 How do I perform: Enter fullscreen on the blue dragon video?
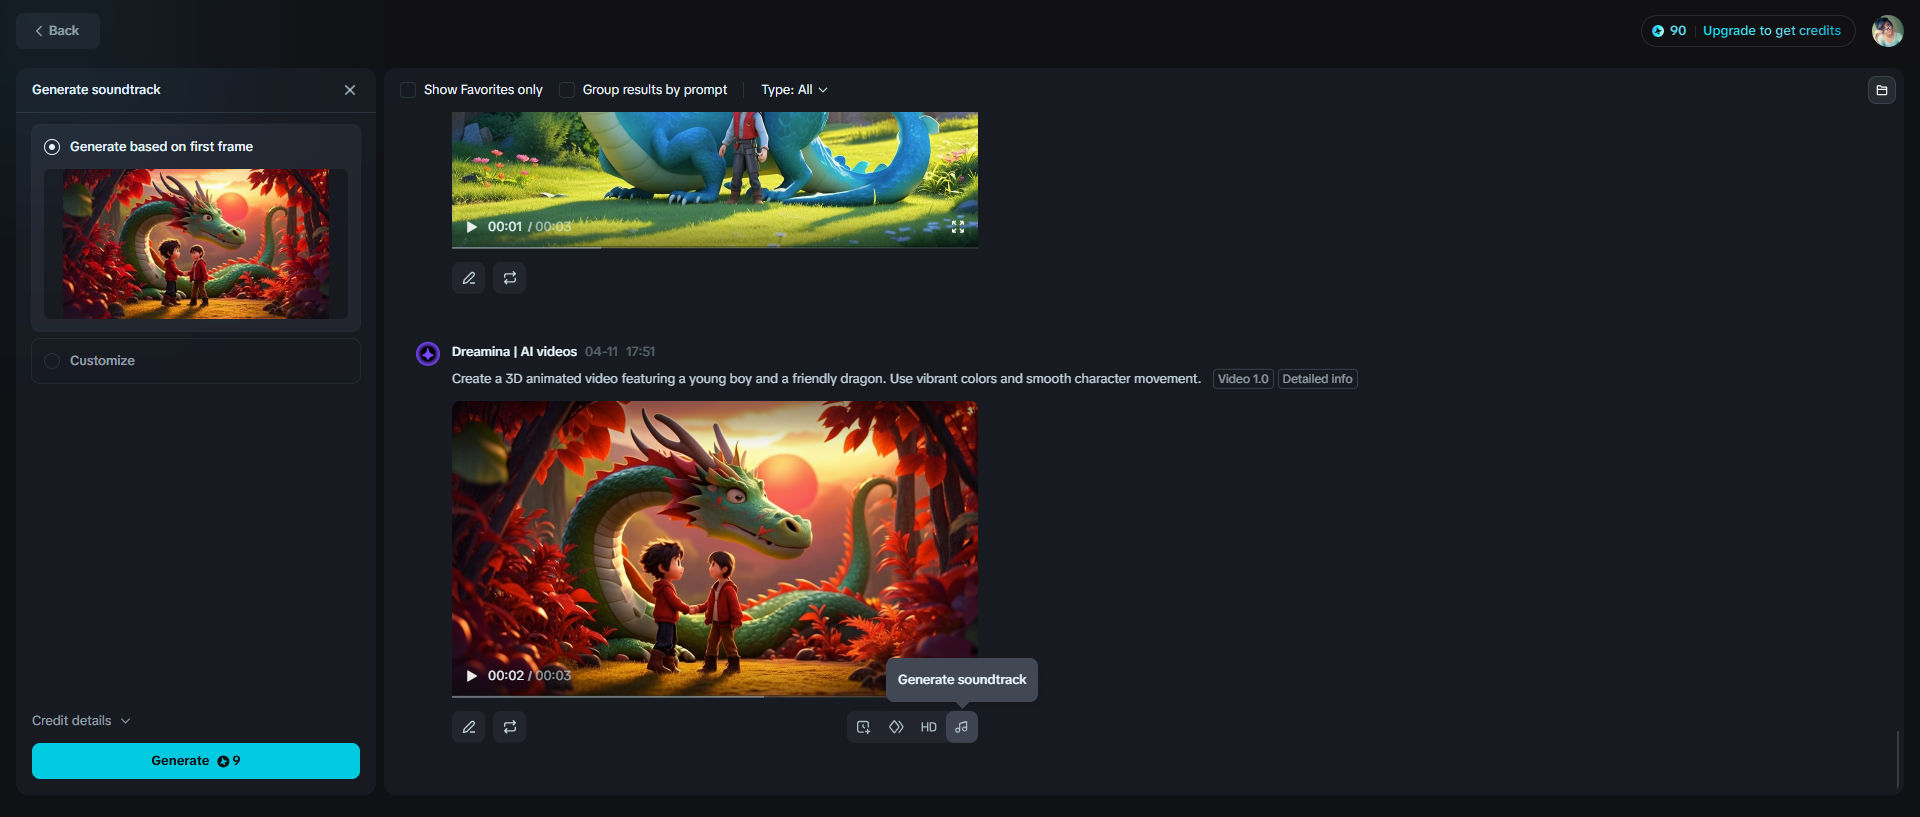958,227
